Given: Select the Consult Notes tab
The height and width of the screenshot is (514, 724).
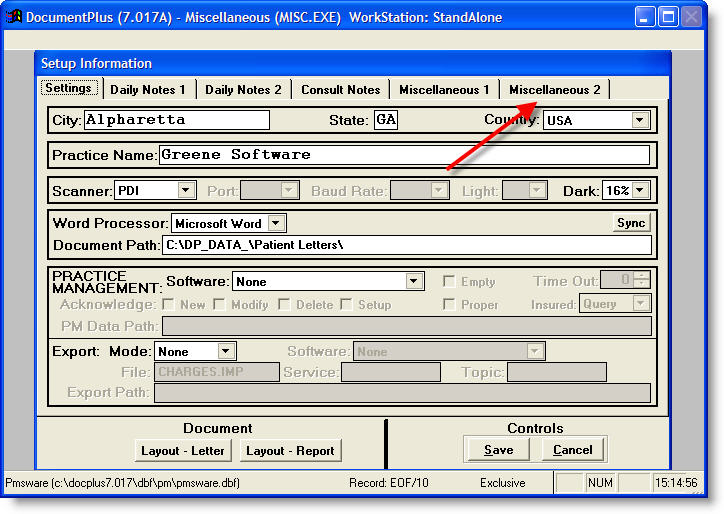Looking at the screenshot, I should (340, 90).
